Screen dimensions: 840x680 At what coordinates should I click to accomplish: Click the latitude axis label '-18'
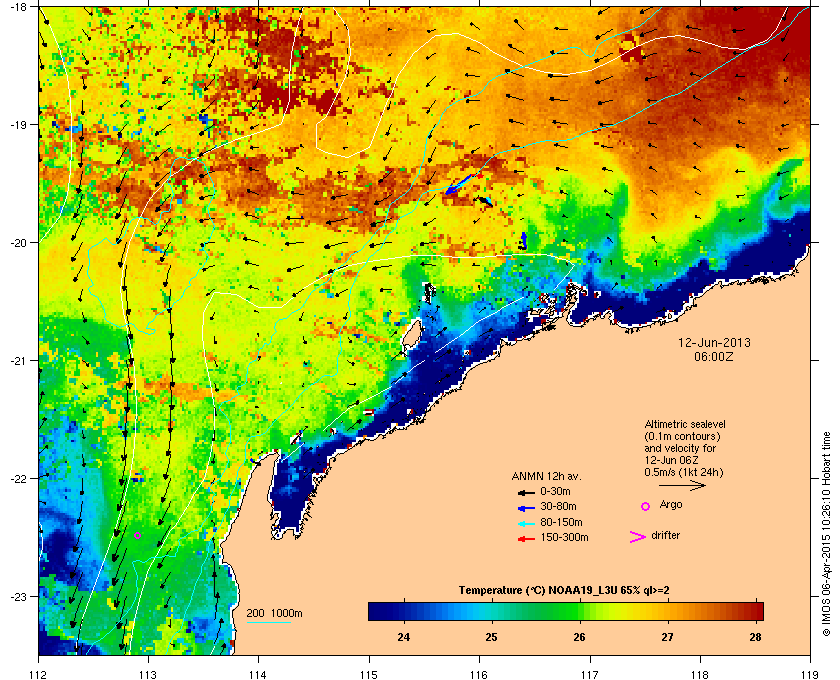(18, 6)
